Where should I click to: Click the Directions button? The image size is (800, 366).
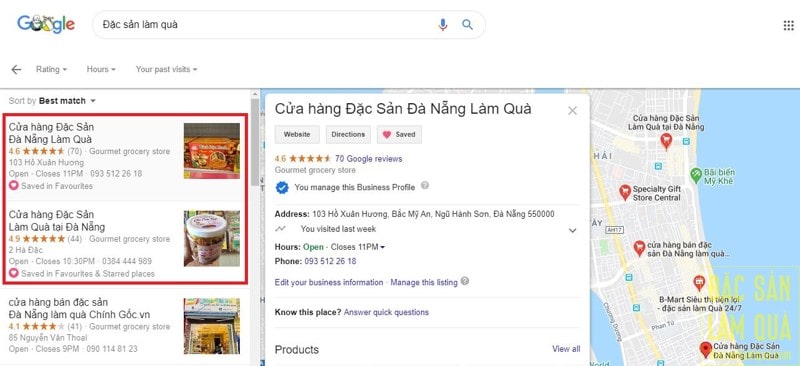click(348, 135)
